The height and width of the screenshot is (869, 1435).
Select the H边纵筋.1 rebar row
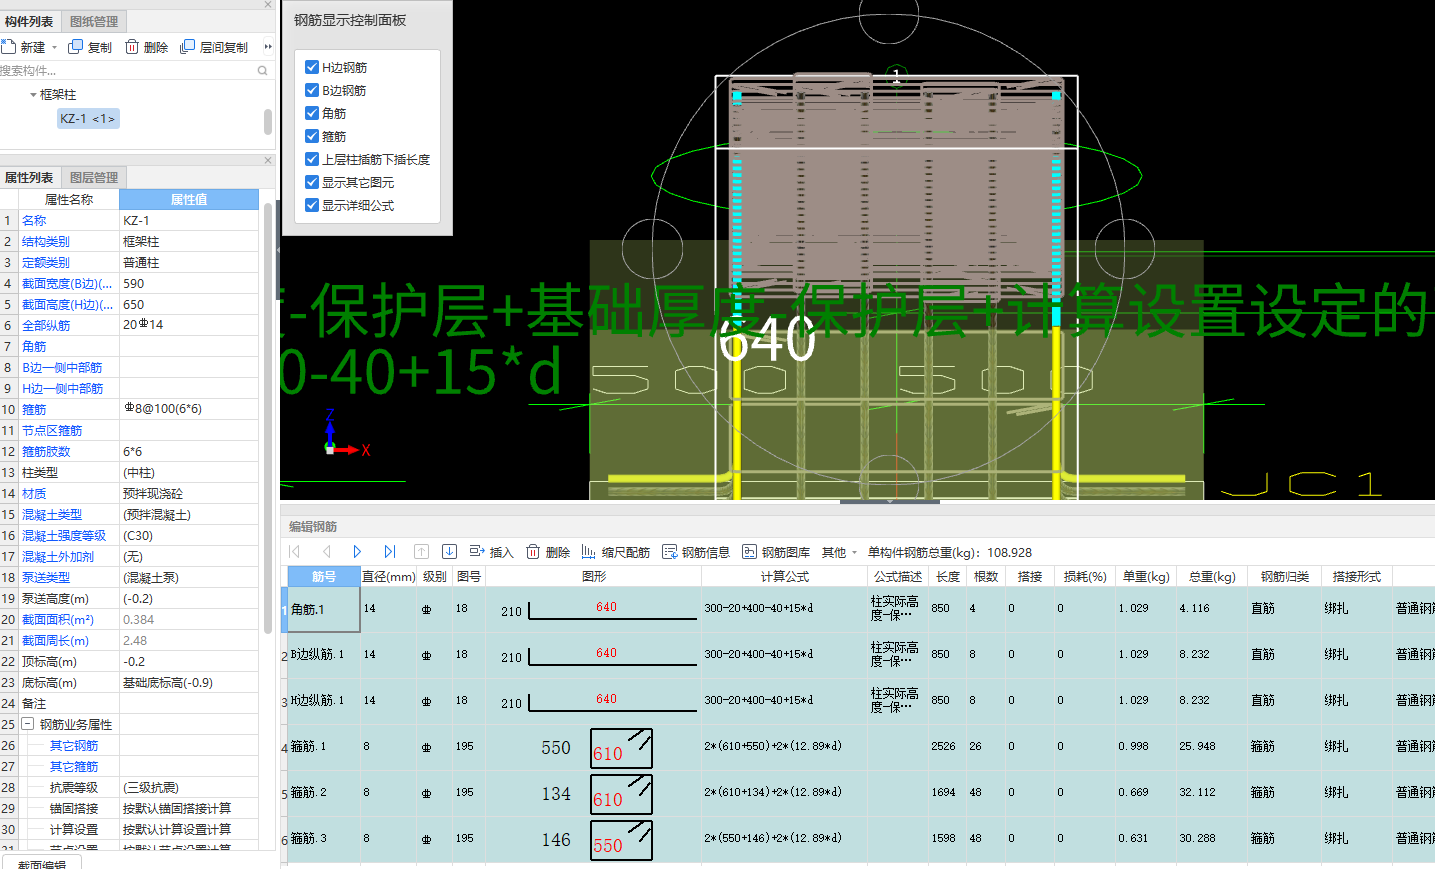pyautogui.click(x=860, y=701)
